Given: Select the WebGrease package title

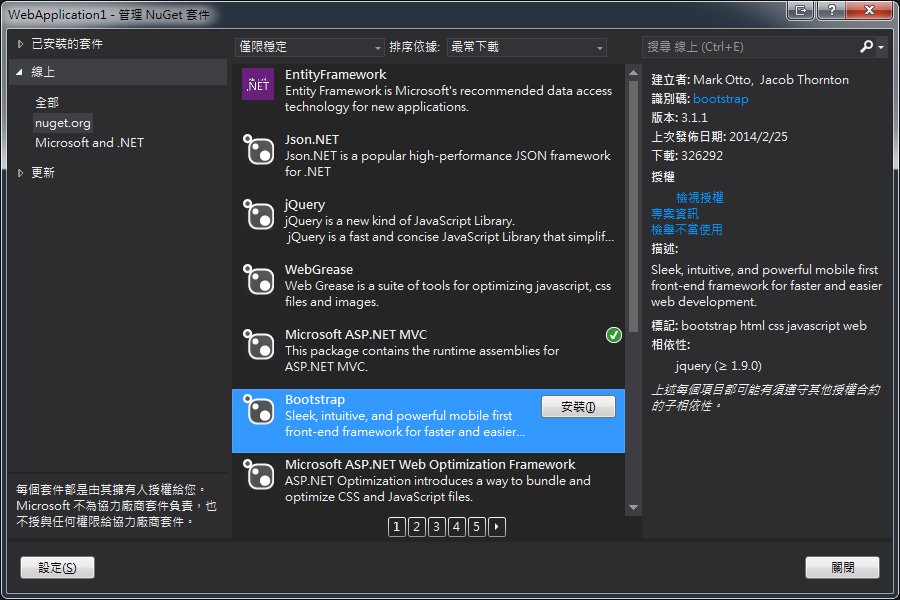Looking at the screenshot, I should (x=319, y=269).
